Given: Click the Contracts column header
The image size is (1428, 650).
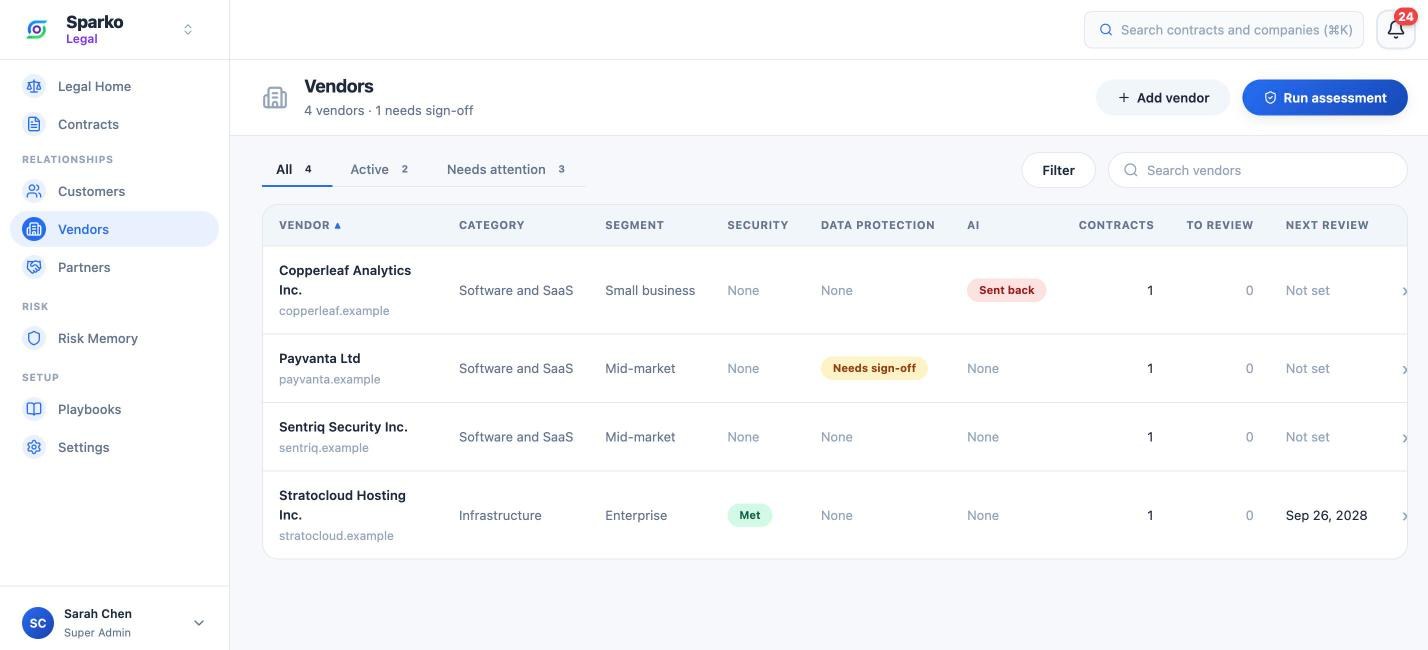Looking at the screenshot, I should (x=1116, y=225).
